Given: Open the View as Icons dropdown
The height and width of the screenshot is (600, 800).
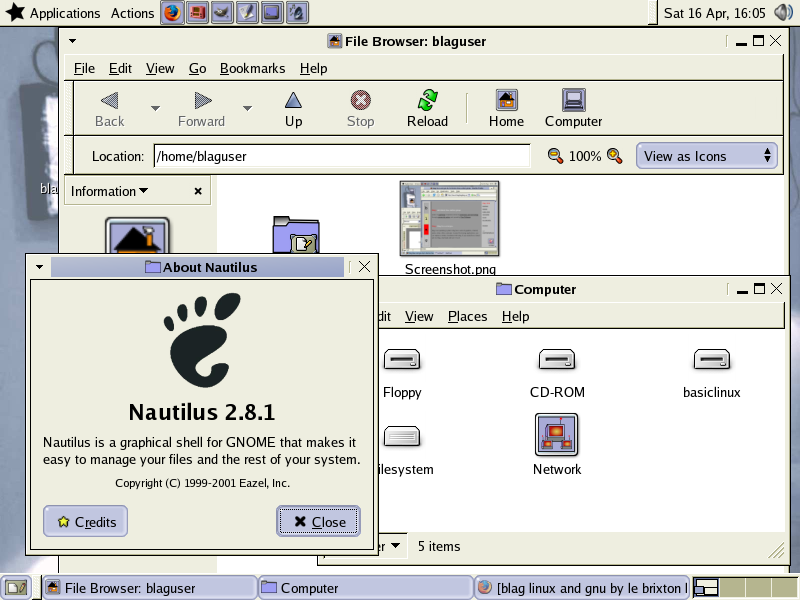Looking at the screenshot, I should (707, 156).
